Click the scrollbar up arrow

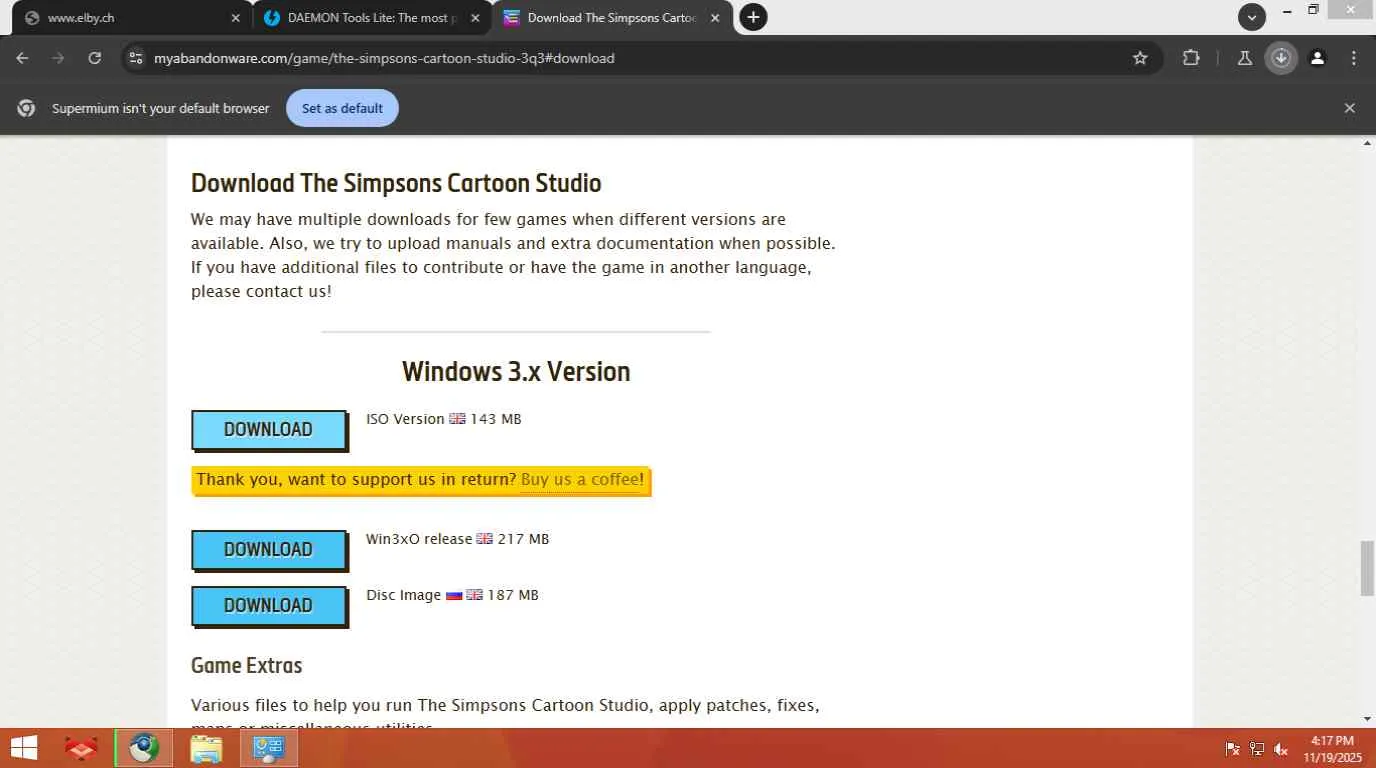[1367, 144]
